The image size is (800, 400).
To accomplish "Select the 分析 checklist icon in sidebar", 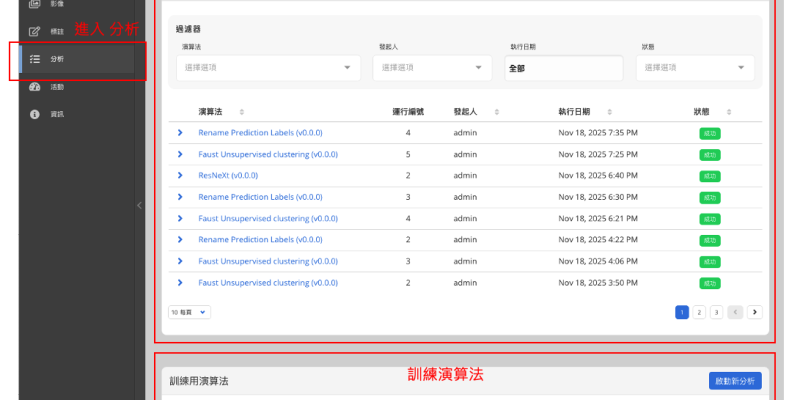I will click(35, 59).
